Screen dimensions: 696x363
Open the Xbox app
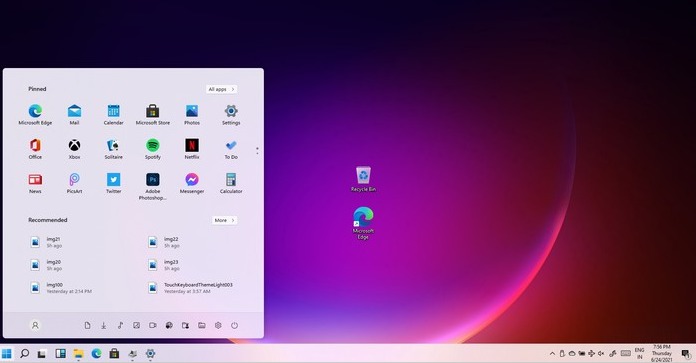click(x=74, y=149)
